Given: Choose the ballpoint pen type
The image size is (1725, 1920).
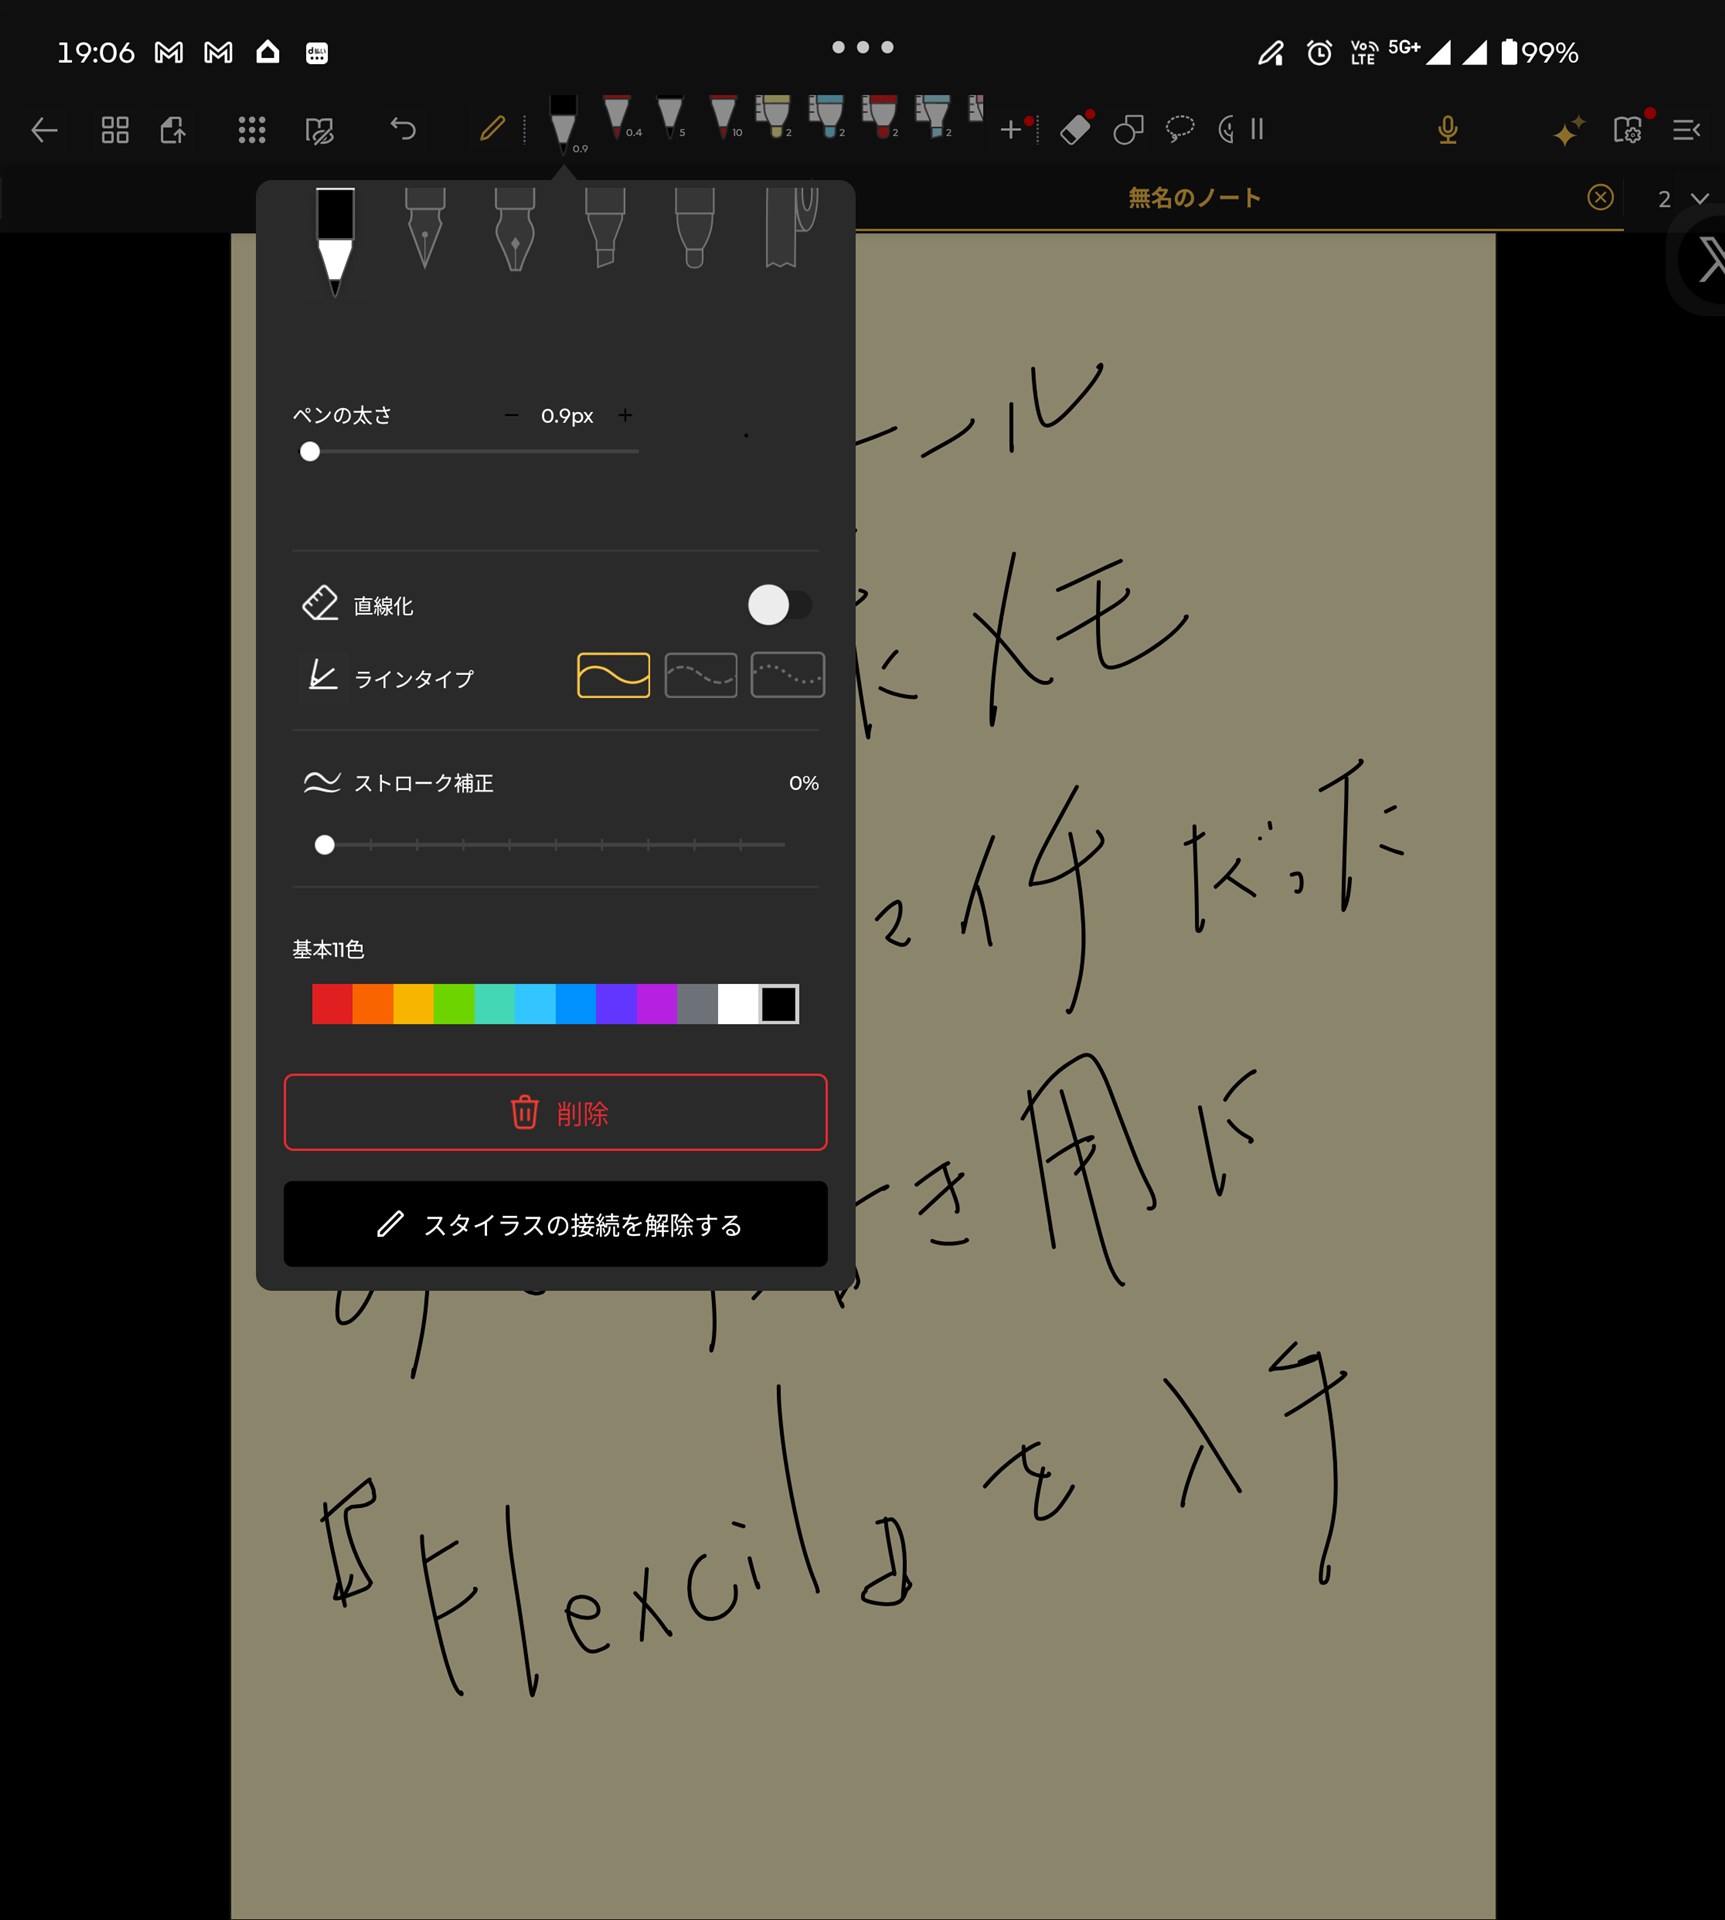Looking at the screenshot, I should 335,242.
